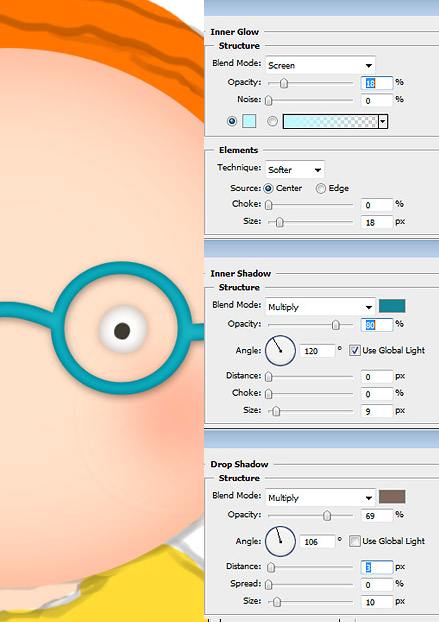
Task: Select Edge source radio button
Action: click(x=320, y=188)
